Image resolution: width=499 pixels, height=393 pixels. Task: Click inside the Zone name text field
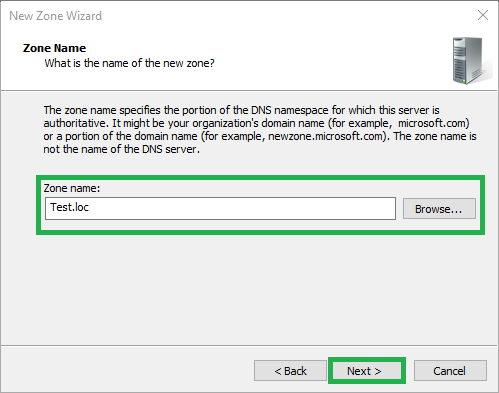tap(220, 208)
